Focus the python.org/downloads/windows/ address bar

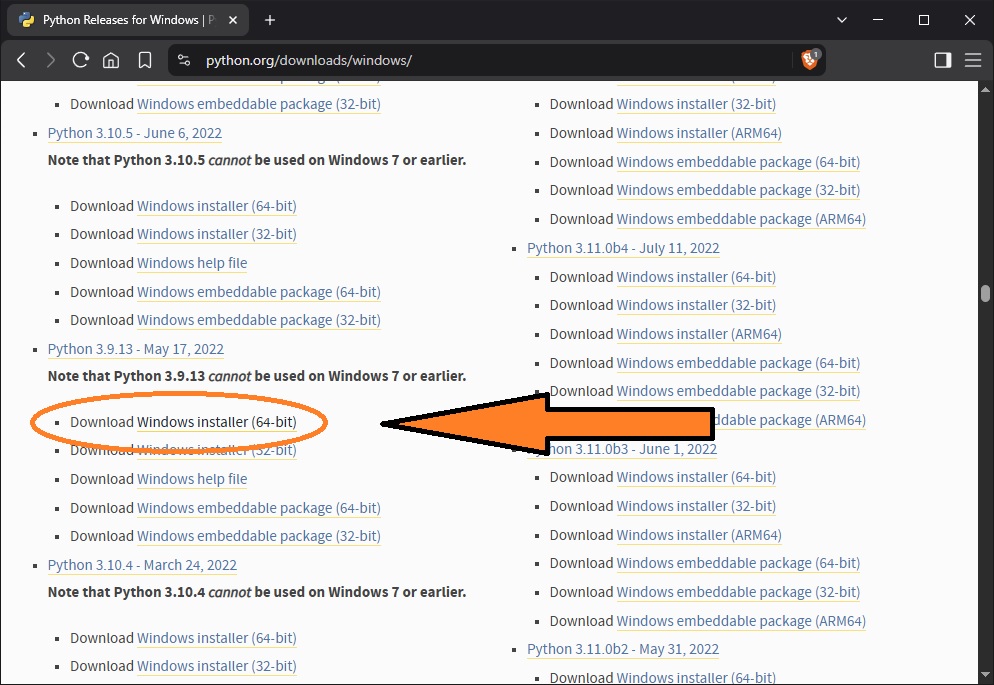click(x=494, y=60)
